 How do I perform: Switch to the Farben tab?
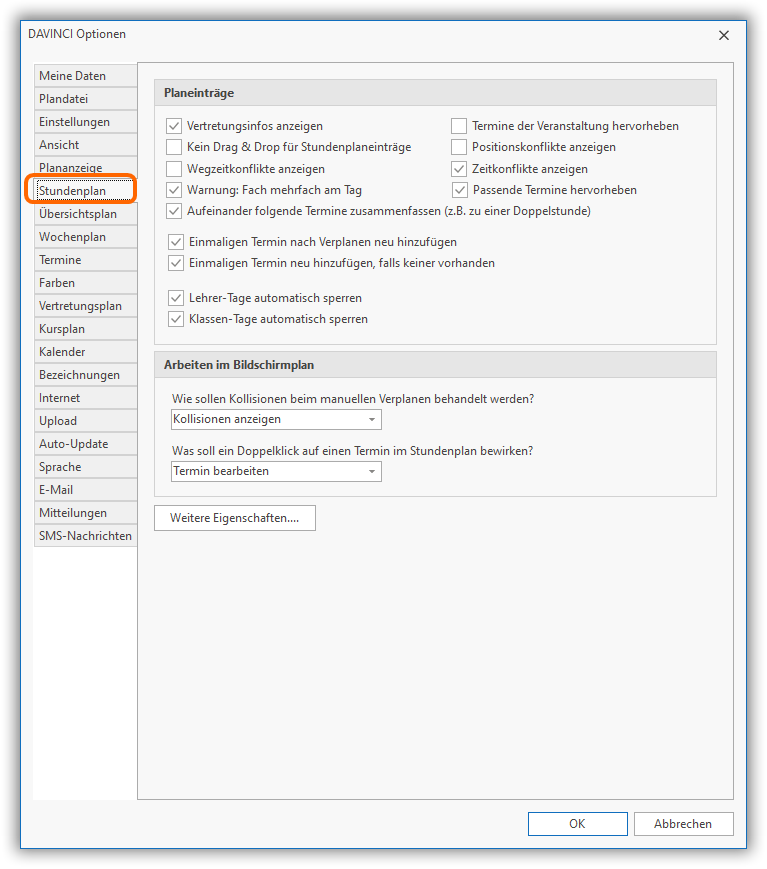pos(85,283)
